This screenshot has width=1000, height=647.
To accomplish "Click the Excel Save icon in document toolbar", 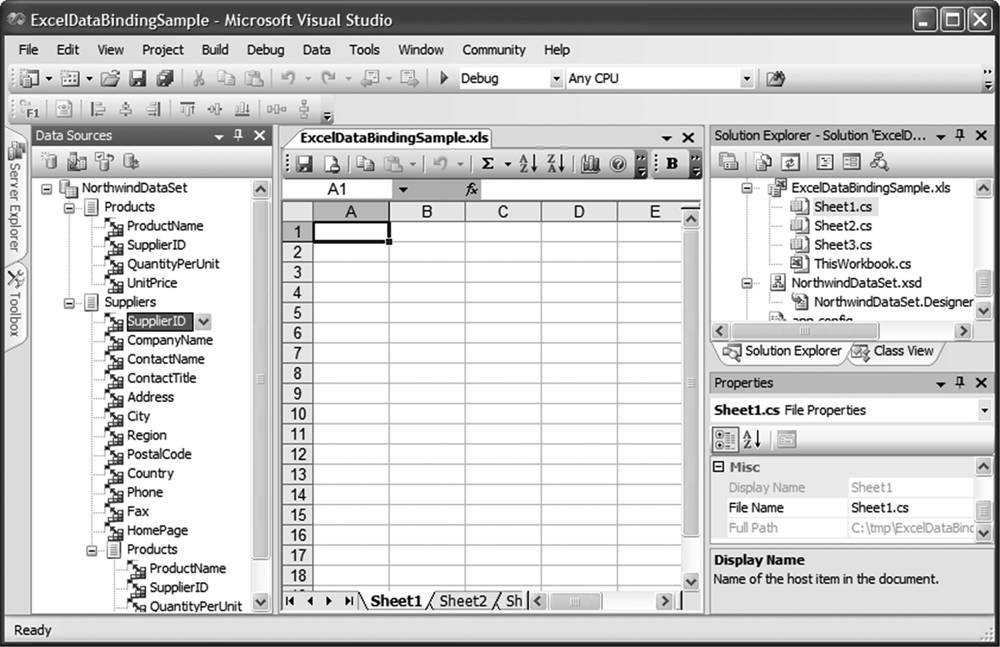I will click(305, 164).
